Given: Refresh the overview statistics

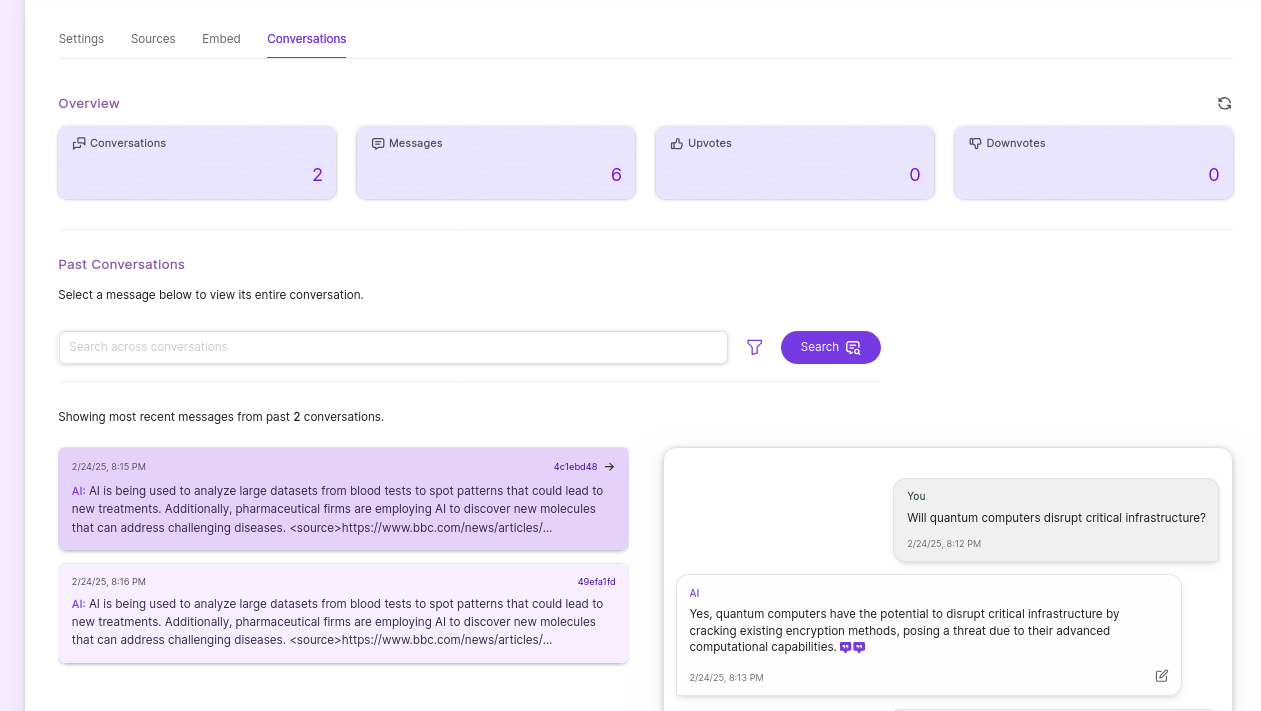Looking at the screenshot, I should (1224, 103).
